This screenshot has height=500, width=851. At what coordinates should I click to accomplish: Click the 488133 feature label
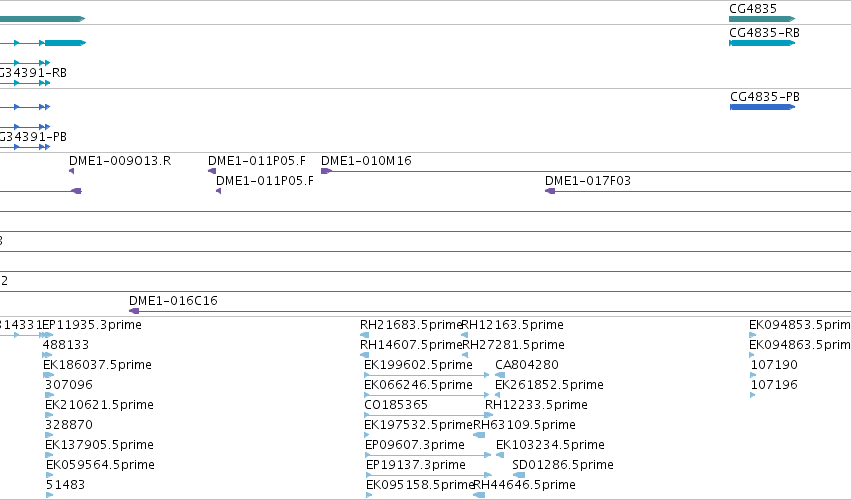(x=66, y=345)
